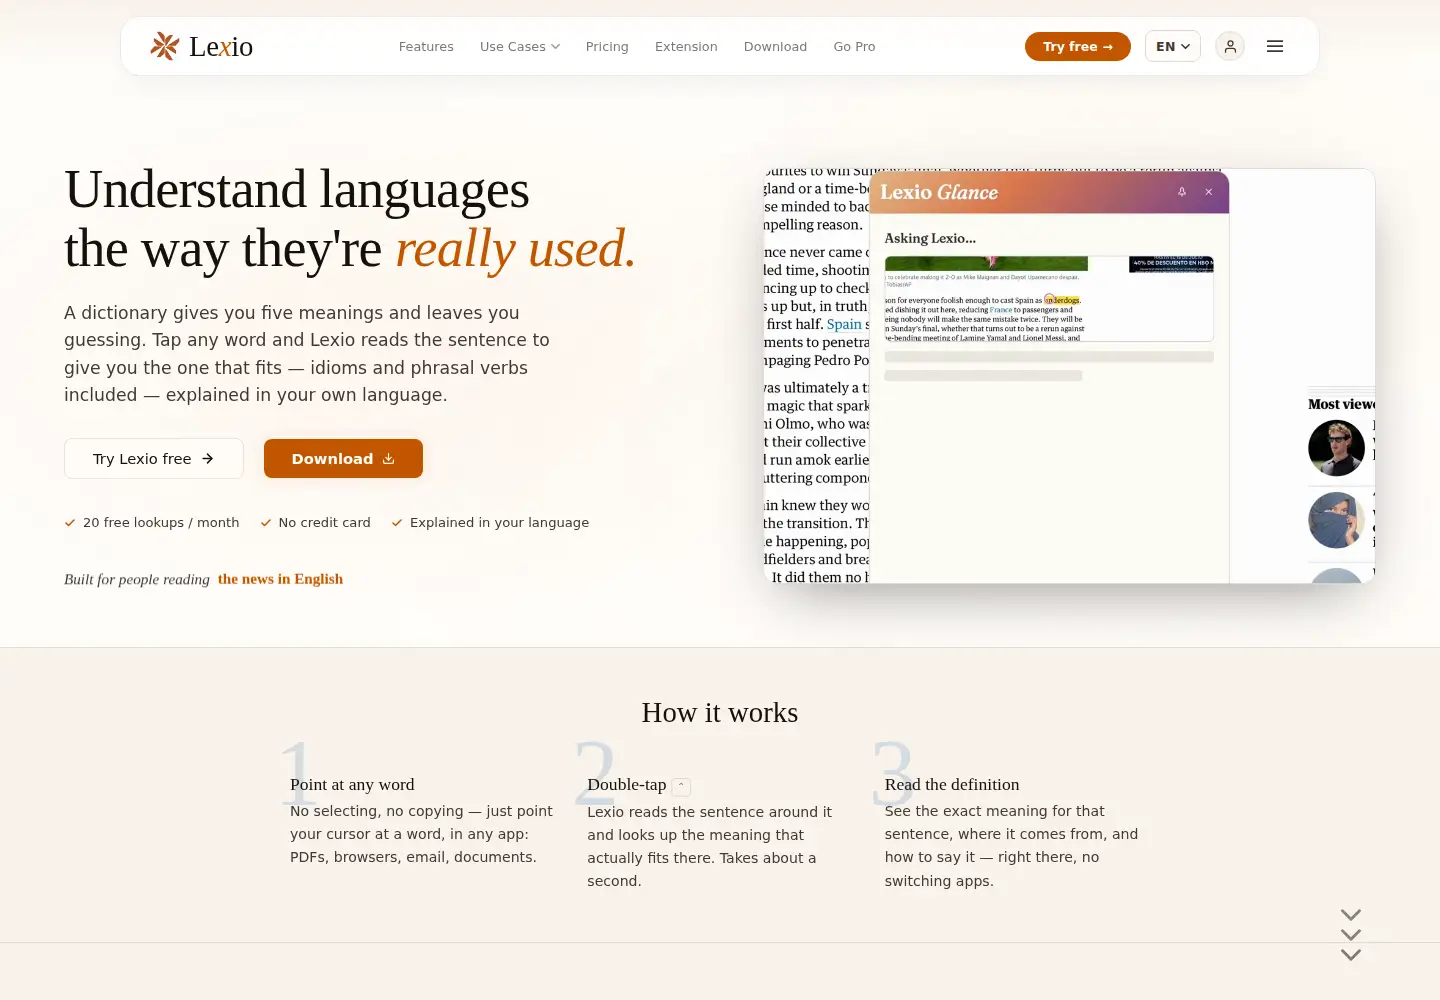Click the 'Most viewed' heading
The width and height of the screenshot is (1440, 1000).
coord(1341,404)
